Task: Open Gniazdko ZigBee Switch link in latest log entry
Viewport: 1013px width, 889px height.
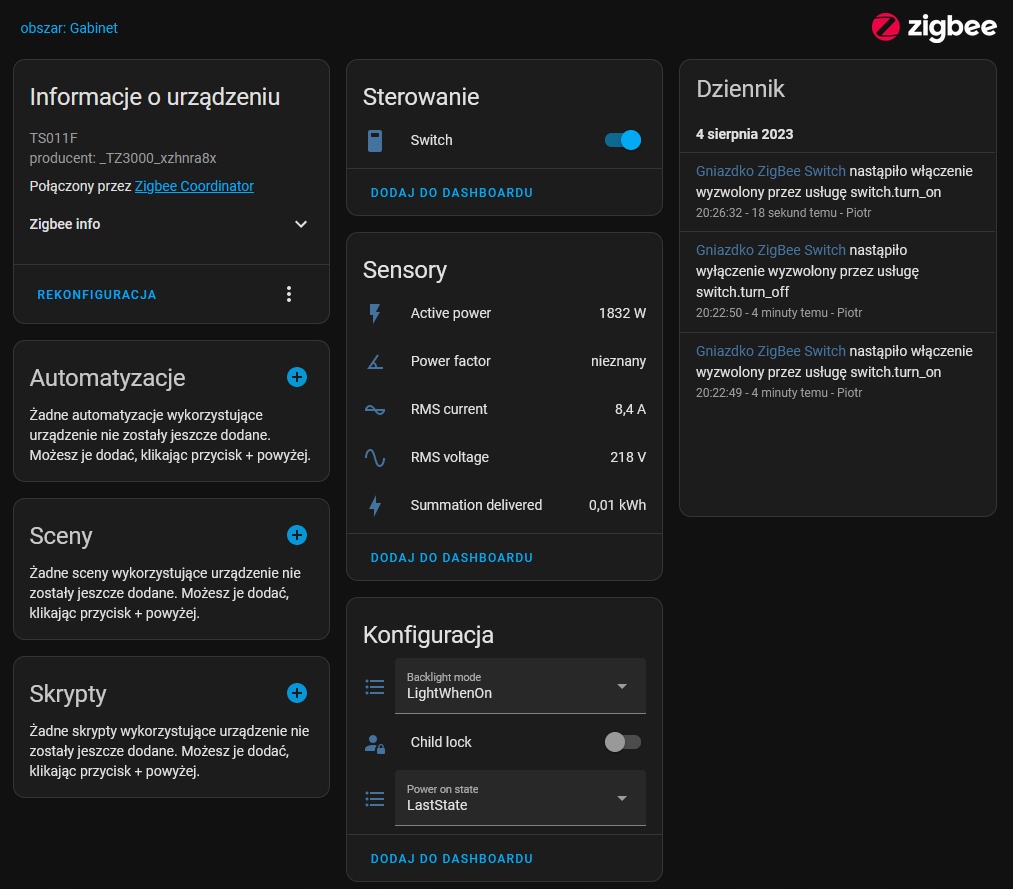Action: (770, 171)
